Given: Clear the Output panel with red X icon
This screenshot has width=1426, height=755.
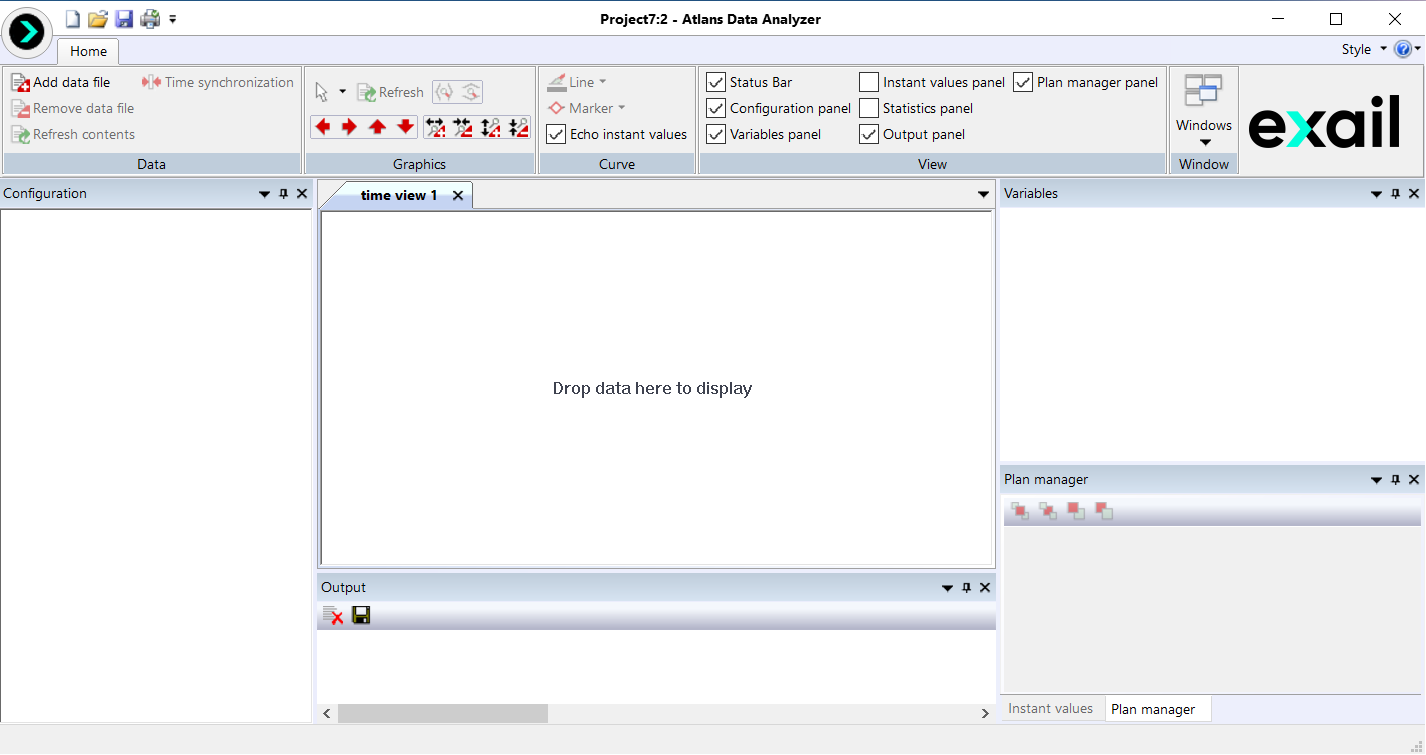Looking at the screenshot, I should [333, 616].
